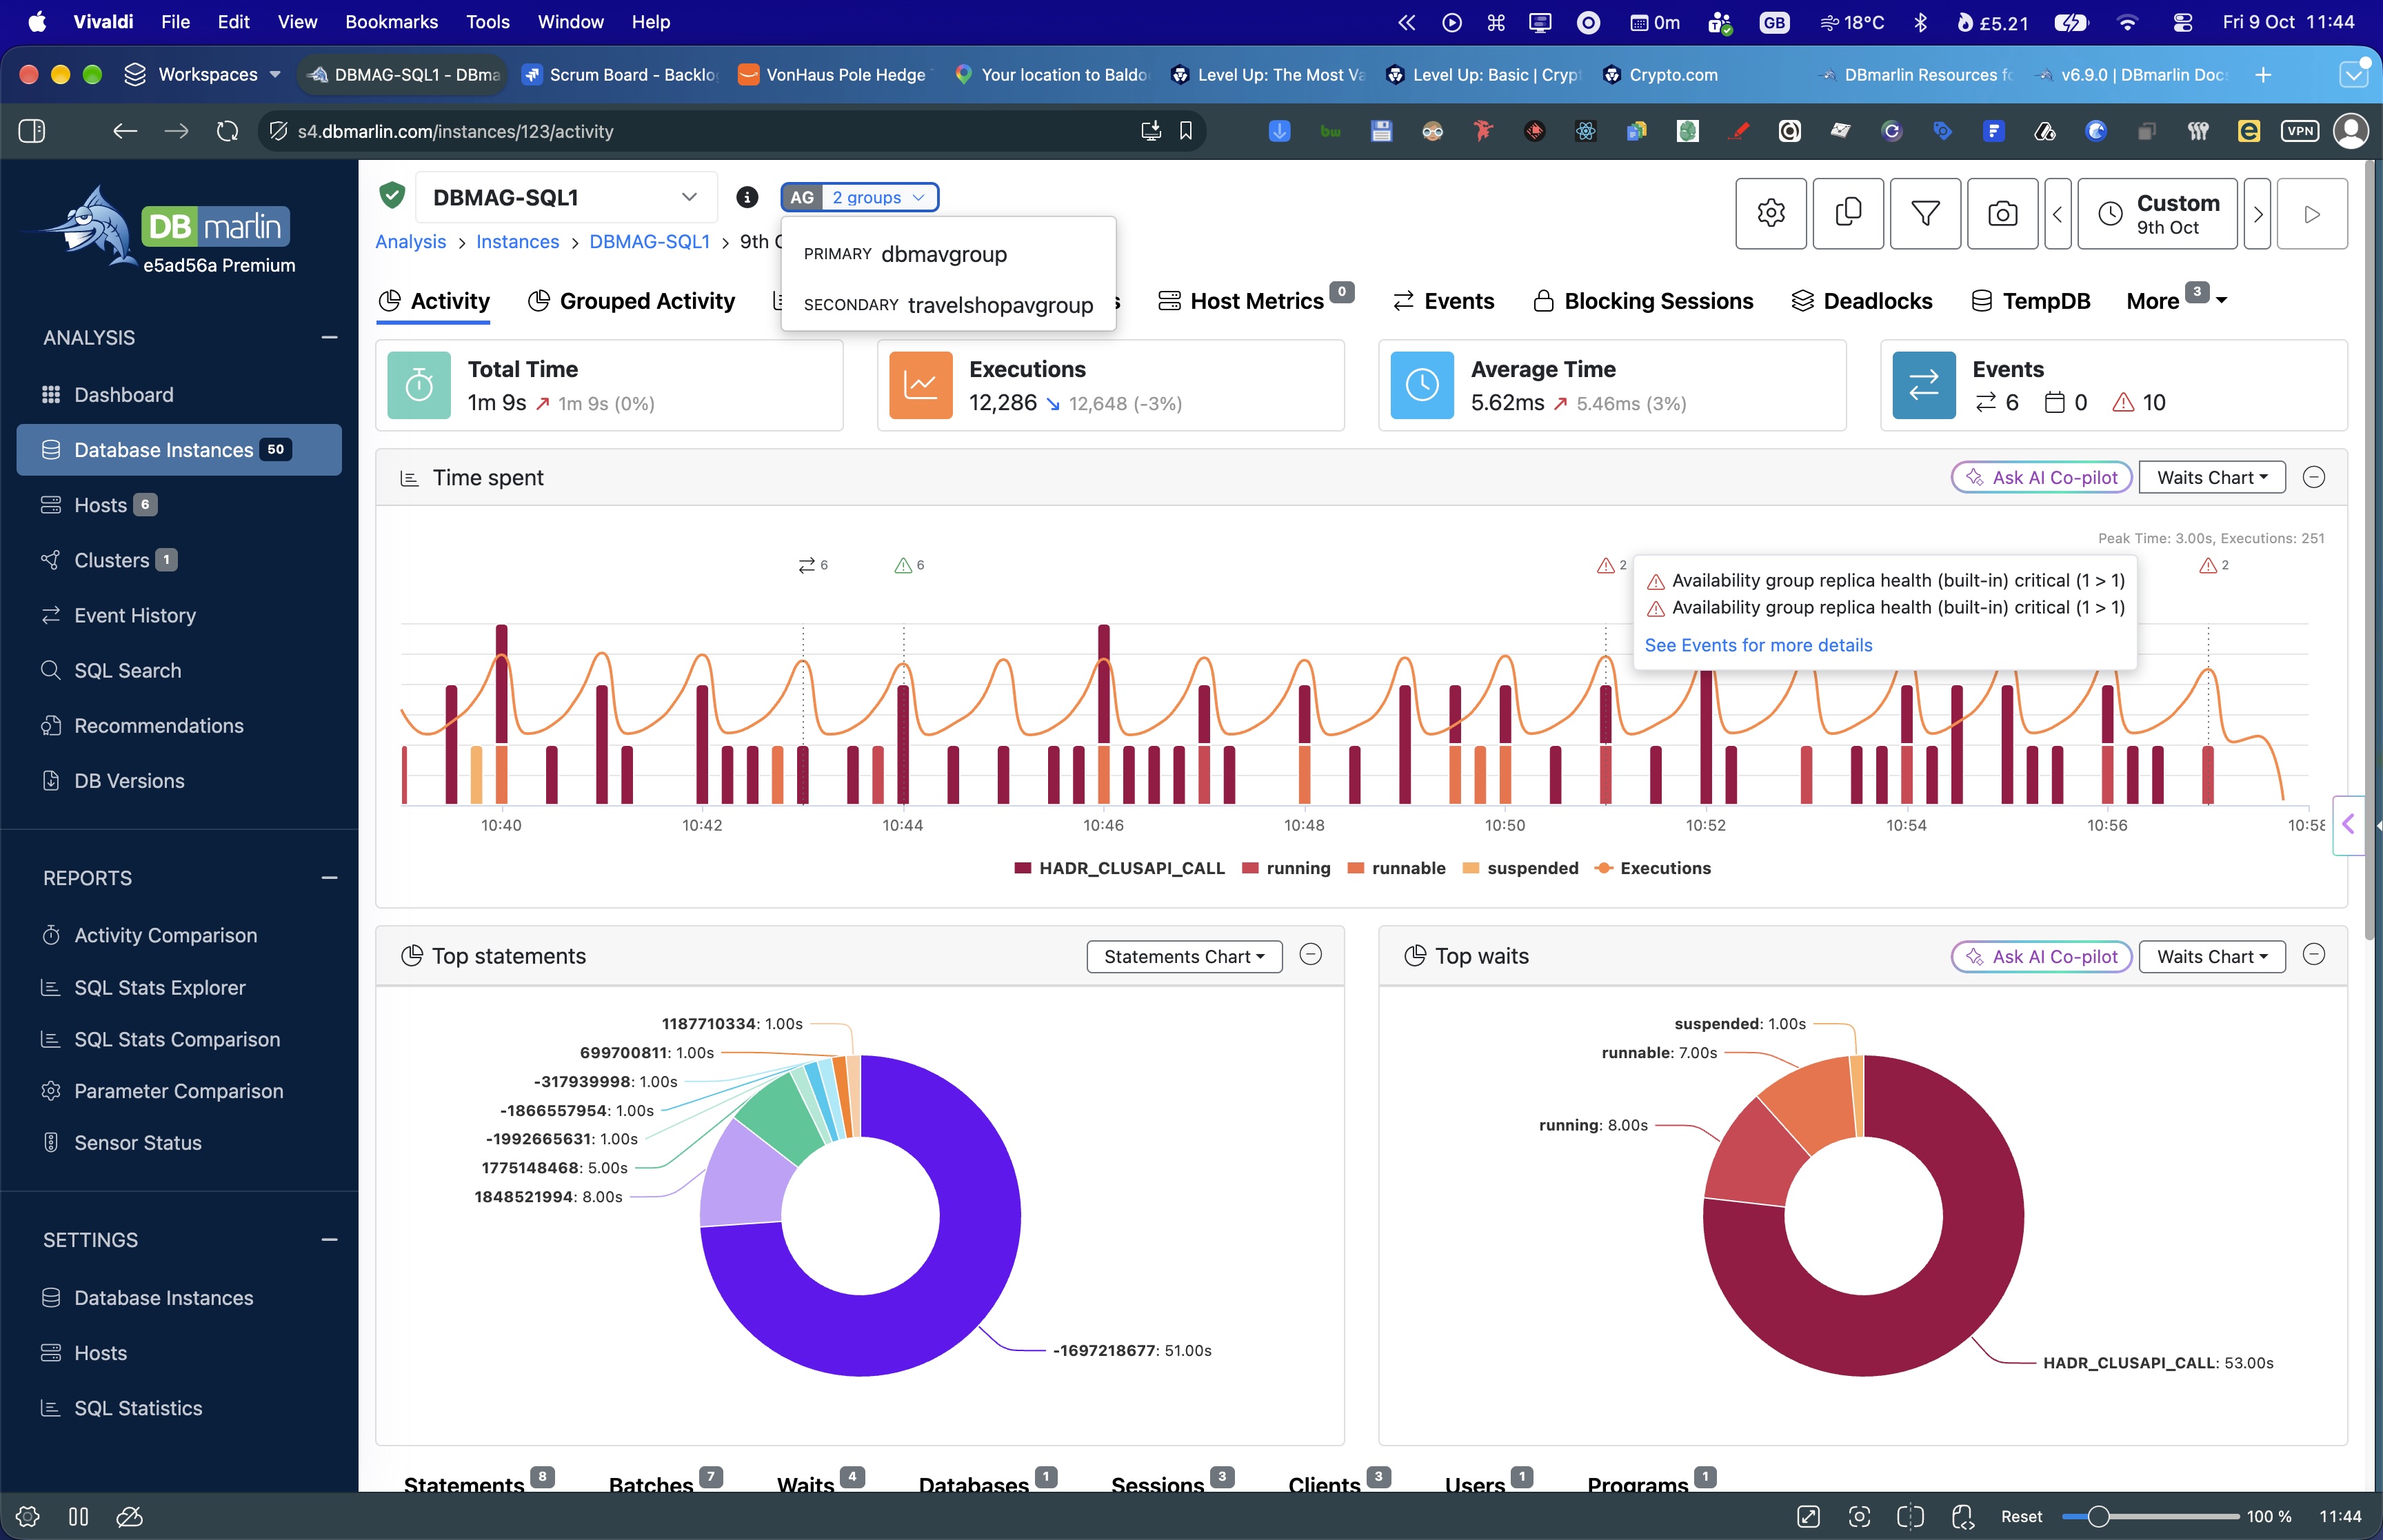Click the green shield status icon

(x=392, y=196)
